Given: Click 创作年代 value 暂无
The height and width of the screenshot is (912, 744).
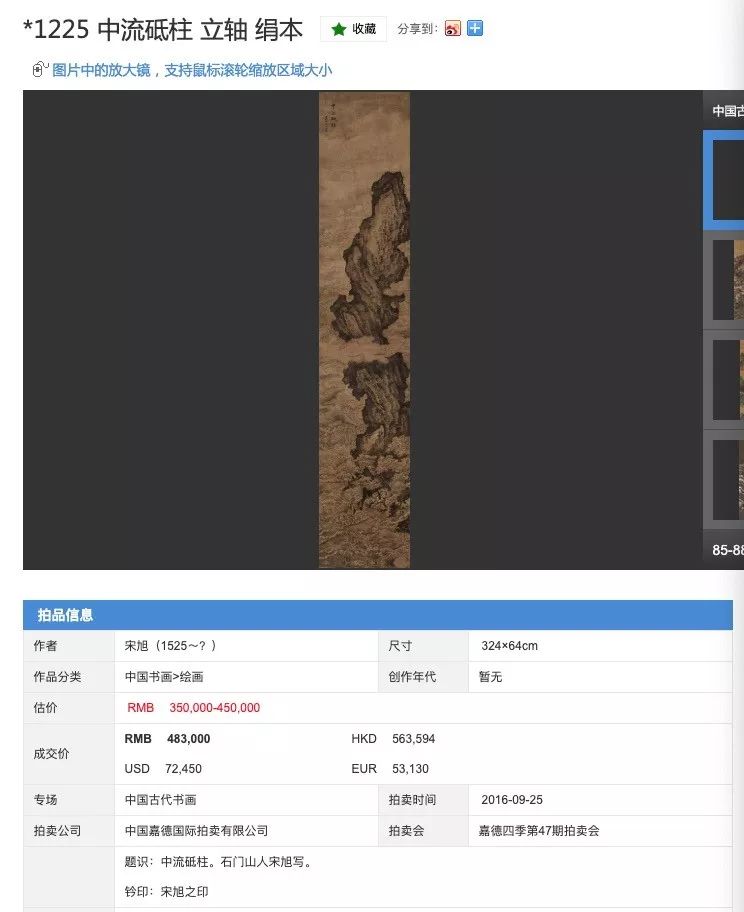Looking at the screenshot, I should pyautogui.click(x=490, y=677).
